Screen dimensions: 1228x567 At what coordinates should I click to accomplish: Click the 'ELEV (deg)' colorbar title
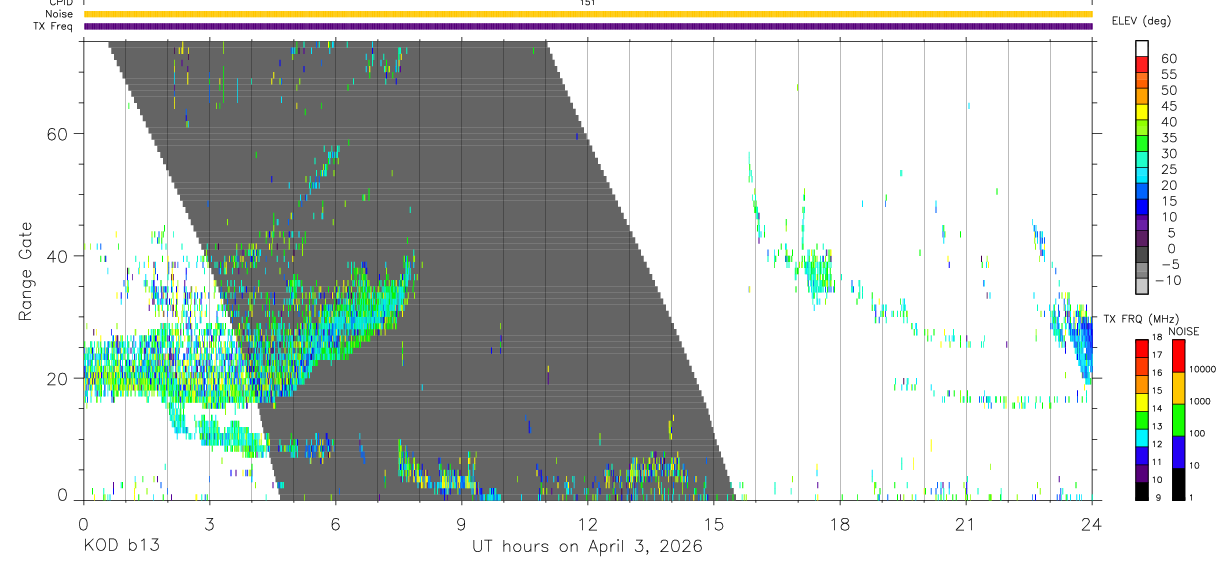tap(1143, 21)
